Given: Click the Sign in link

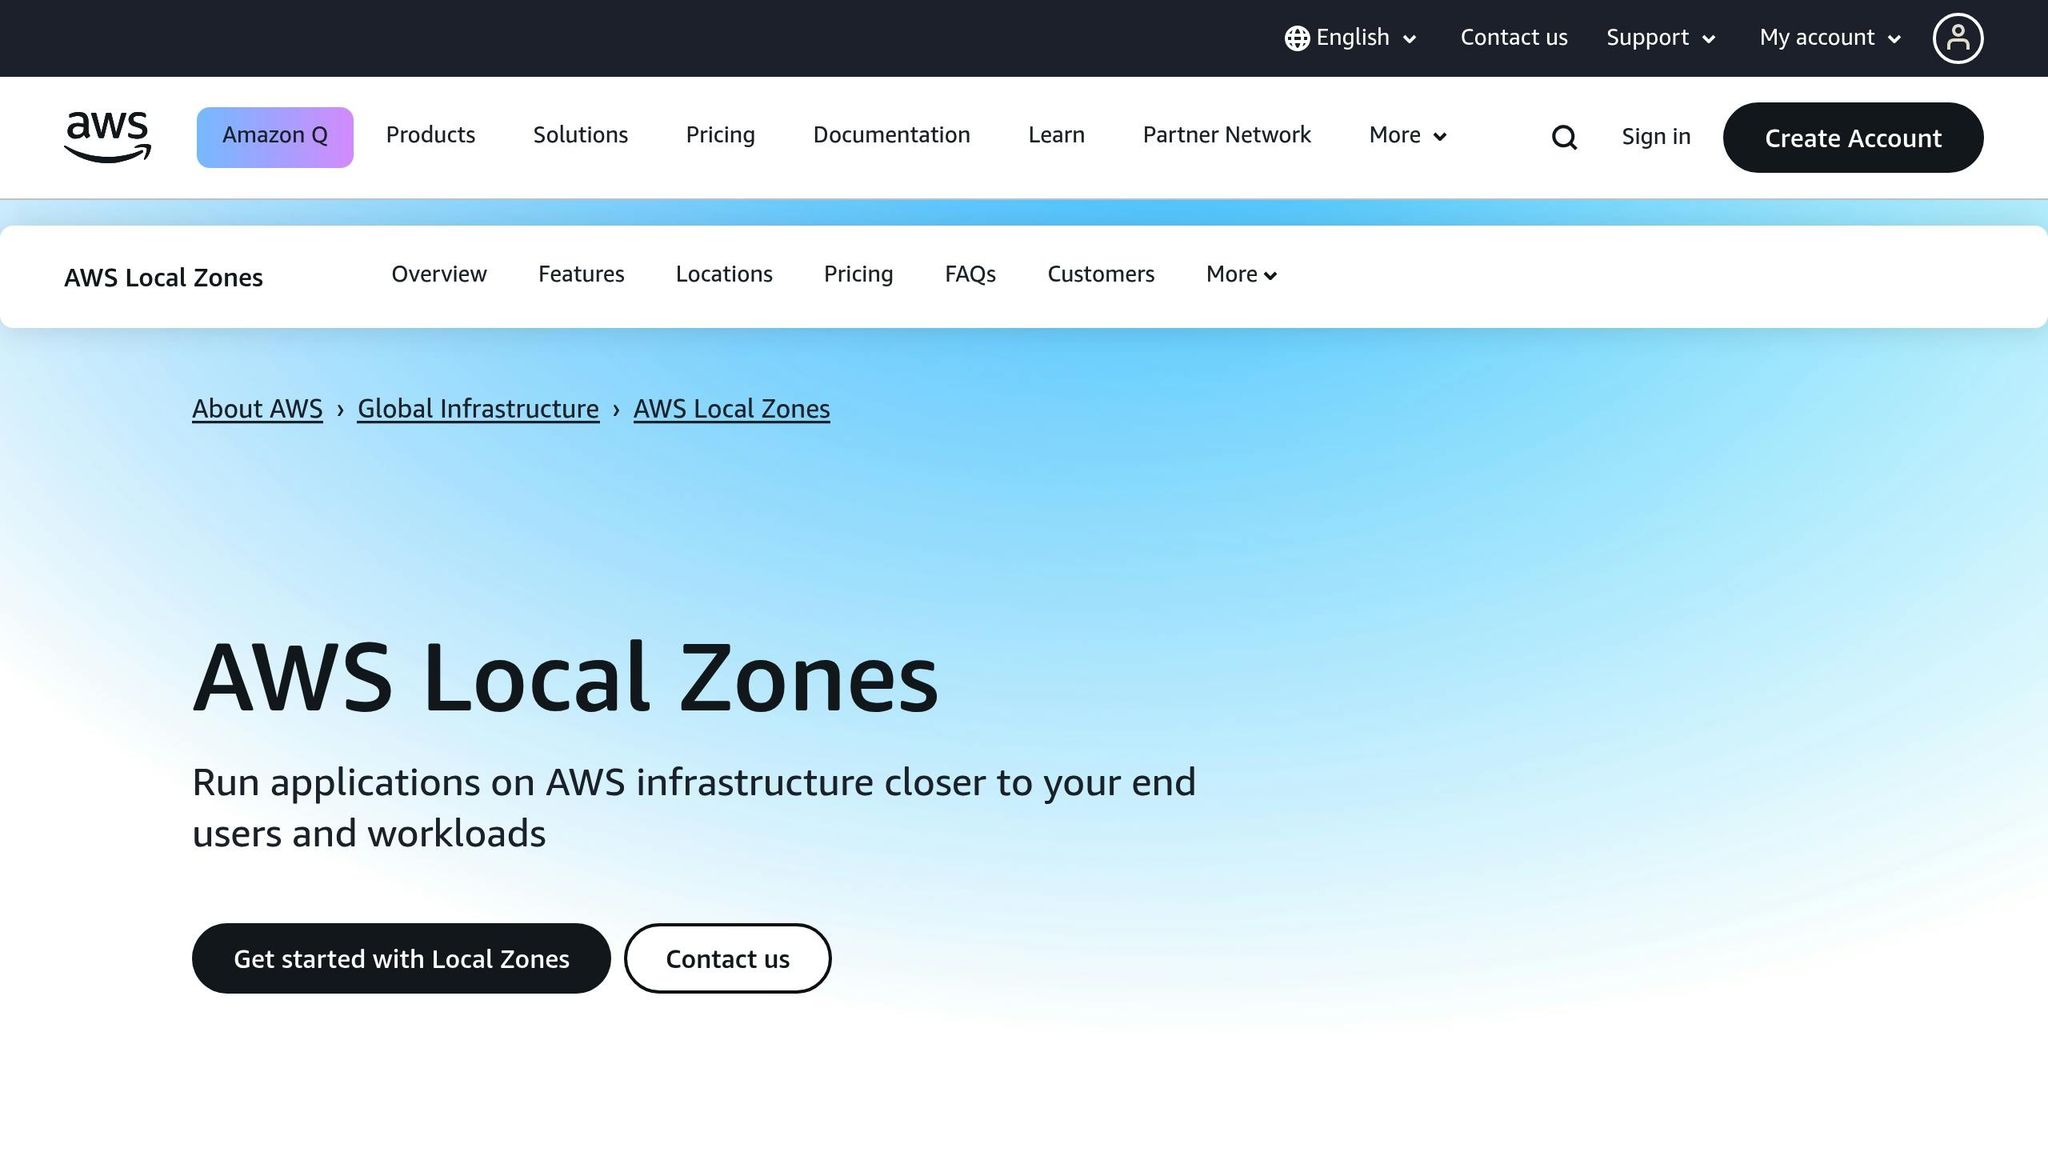Looking at the screenshot, I should click(1656, 137).
